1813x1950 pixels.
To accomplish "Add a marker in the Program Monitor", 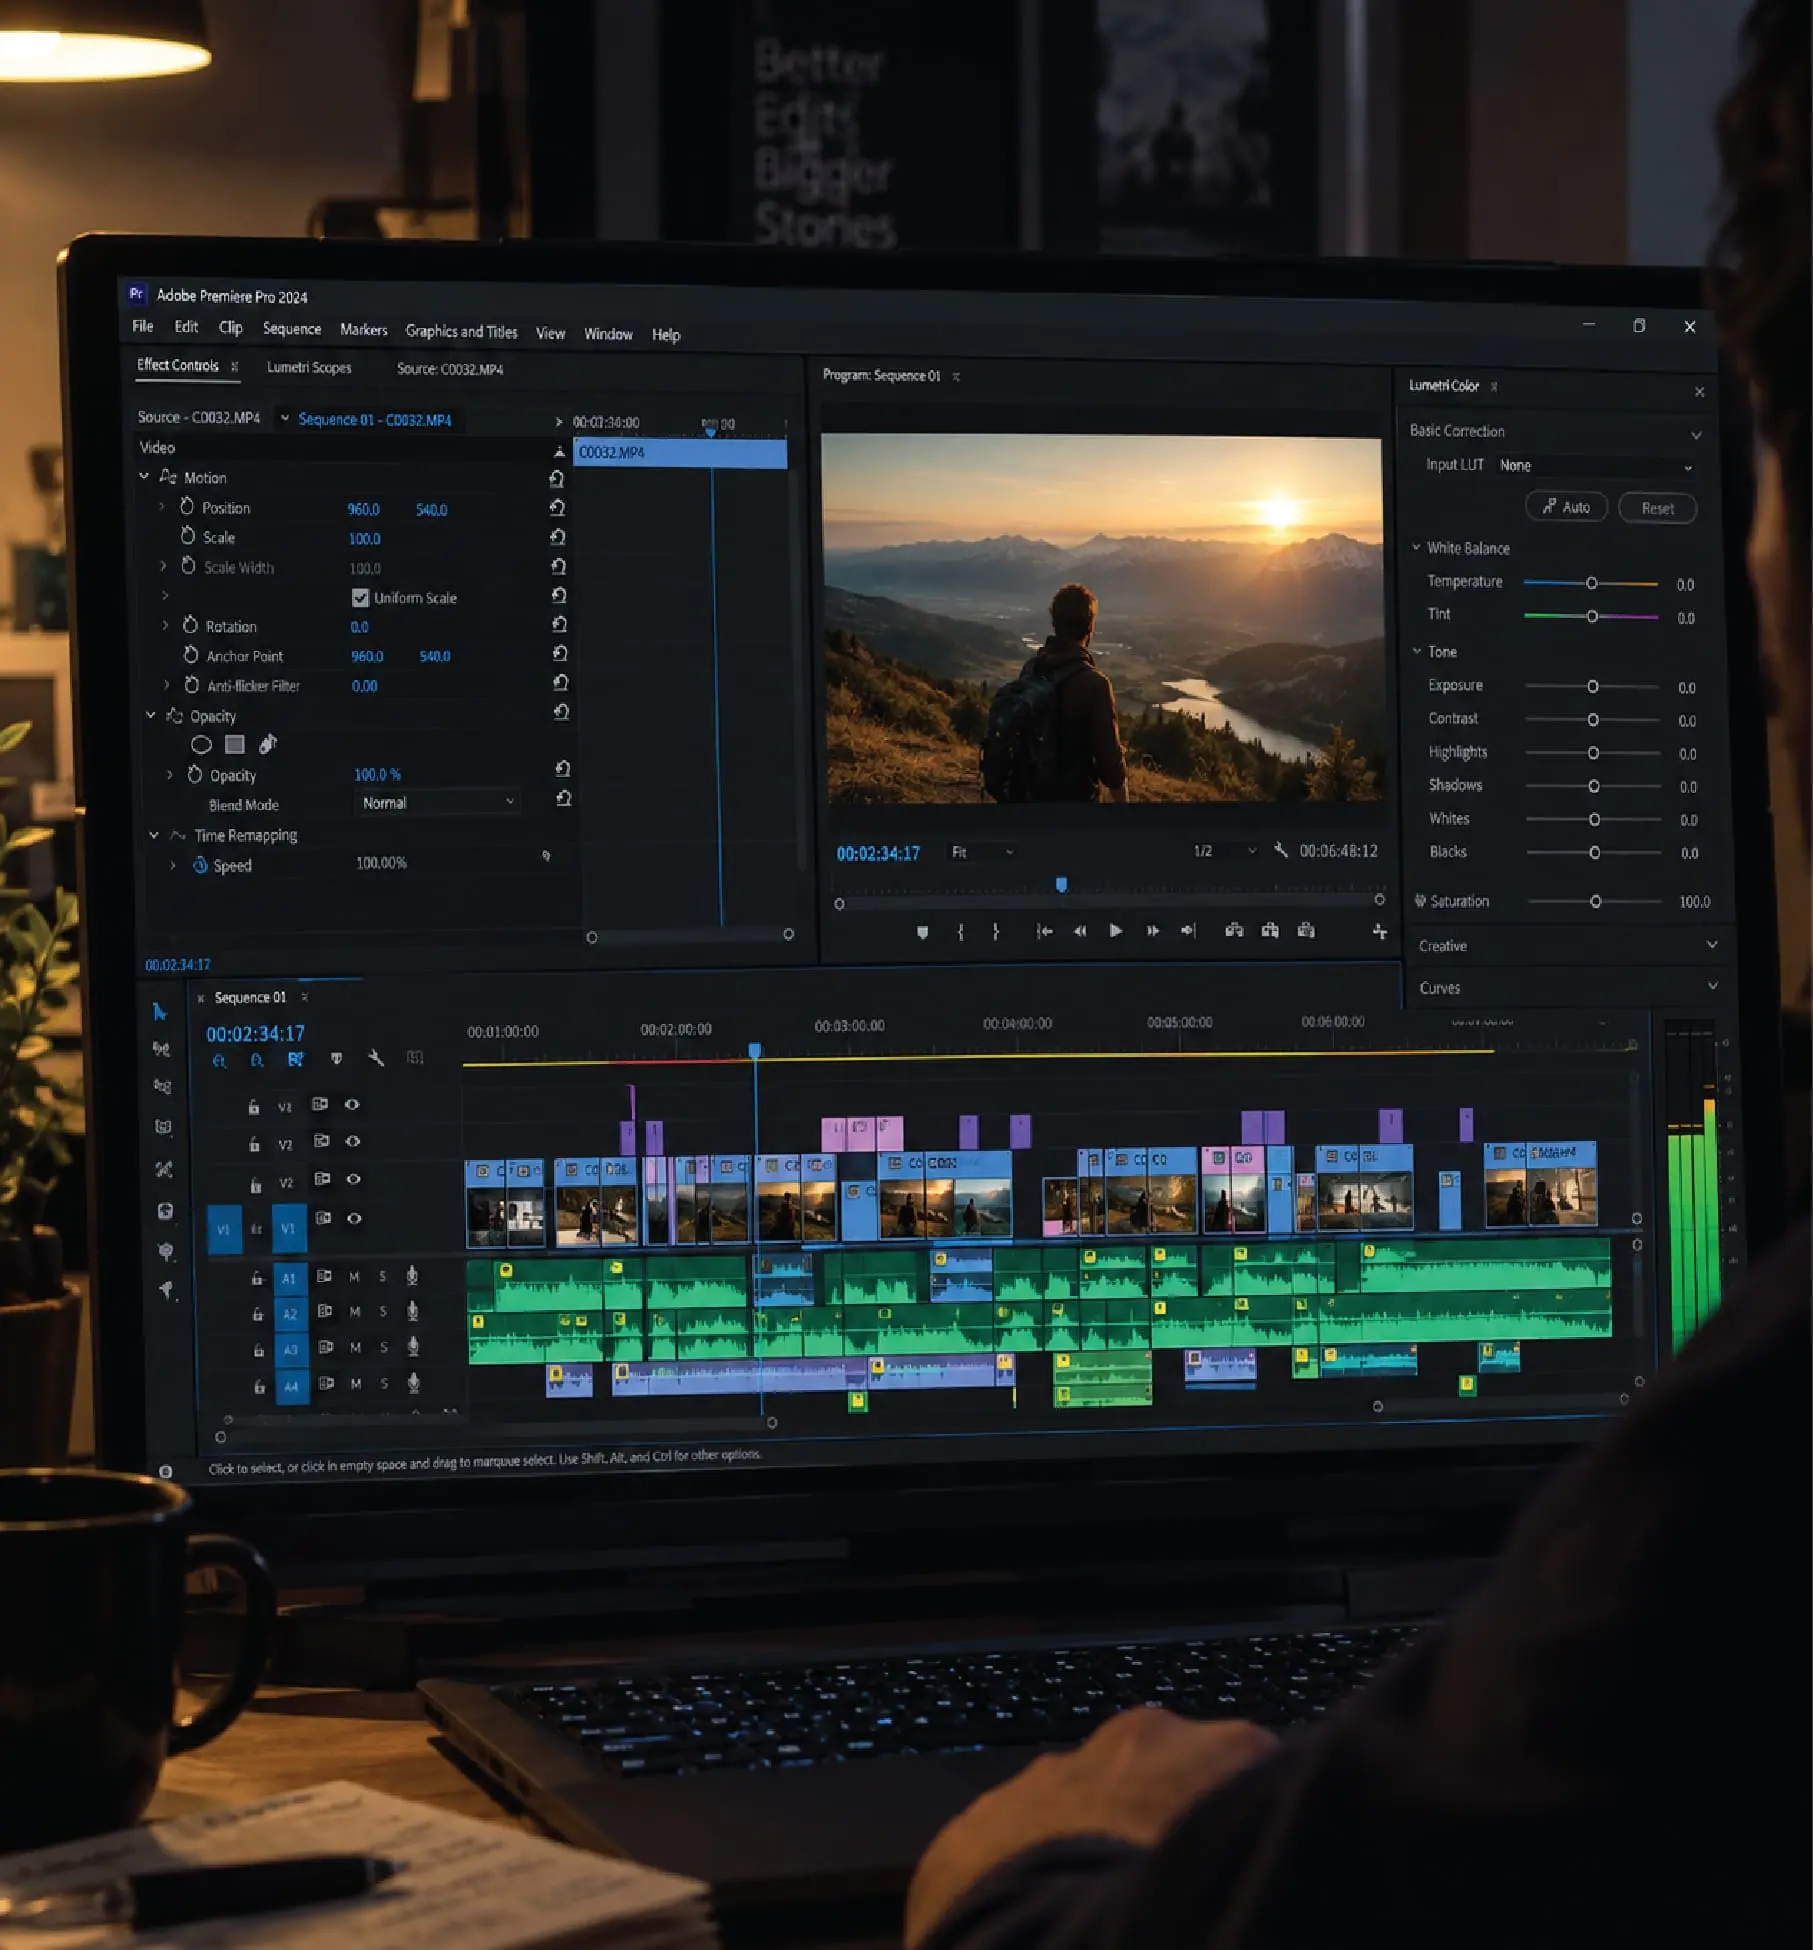I will 922,932.
